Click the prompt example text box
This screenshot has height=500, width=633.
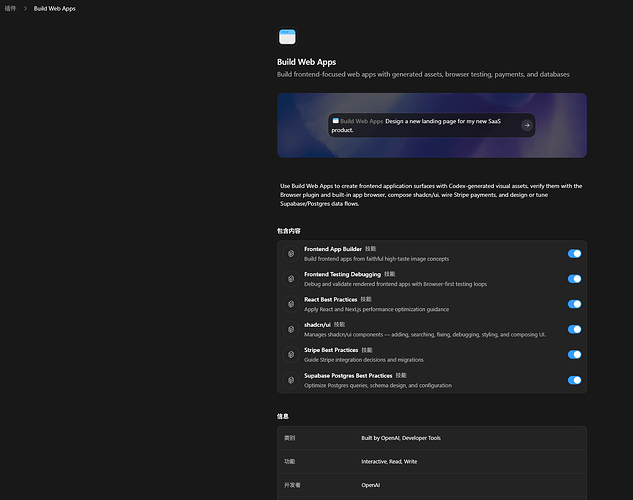point(432,125)
